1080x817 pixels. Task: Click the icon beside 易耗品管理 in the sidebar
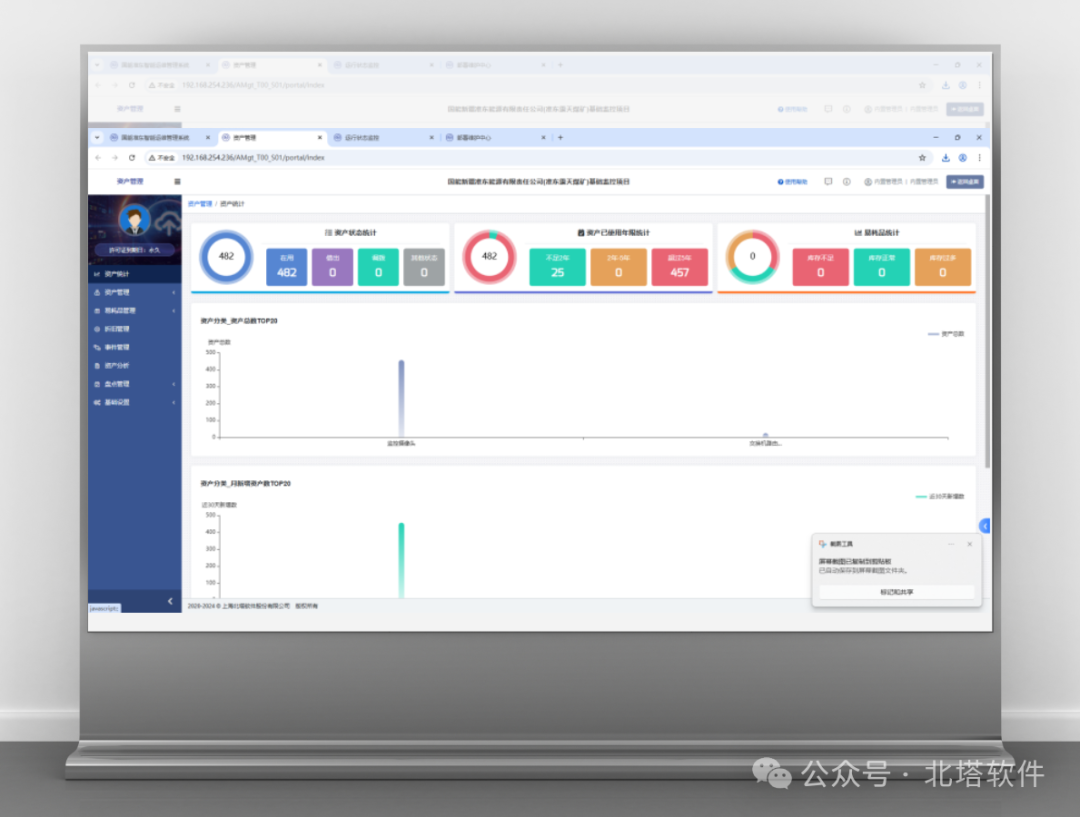pyautogui.click(x=97, y=311)
